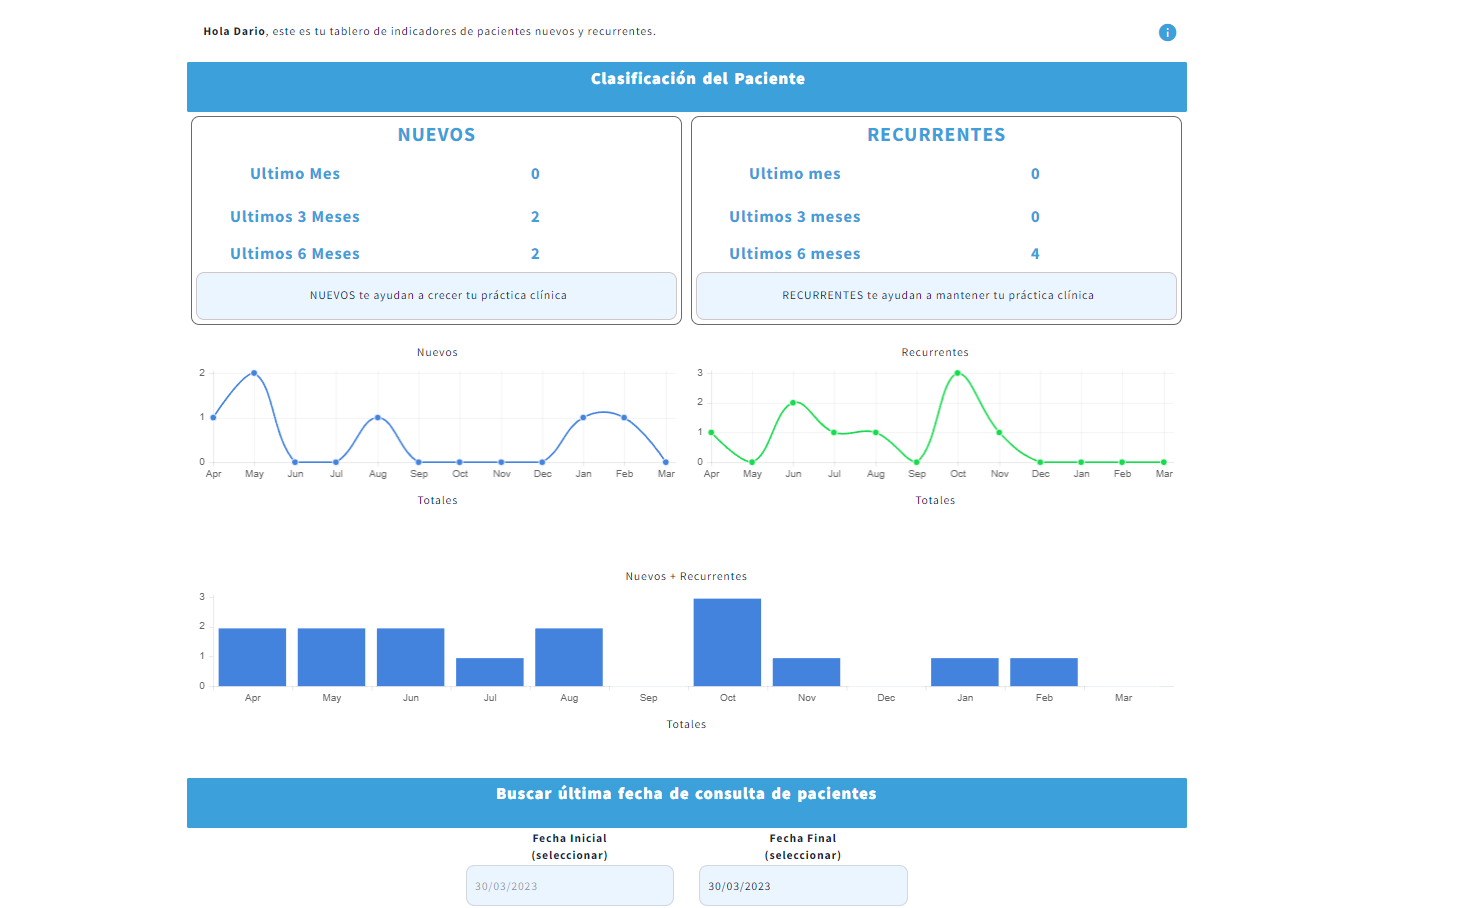Click the April starting point of Nuevos chart
The height and width of the screenshot is (908, 1461).
(213, 417)
